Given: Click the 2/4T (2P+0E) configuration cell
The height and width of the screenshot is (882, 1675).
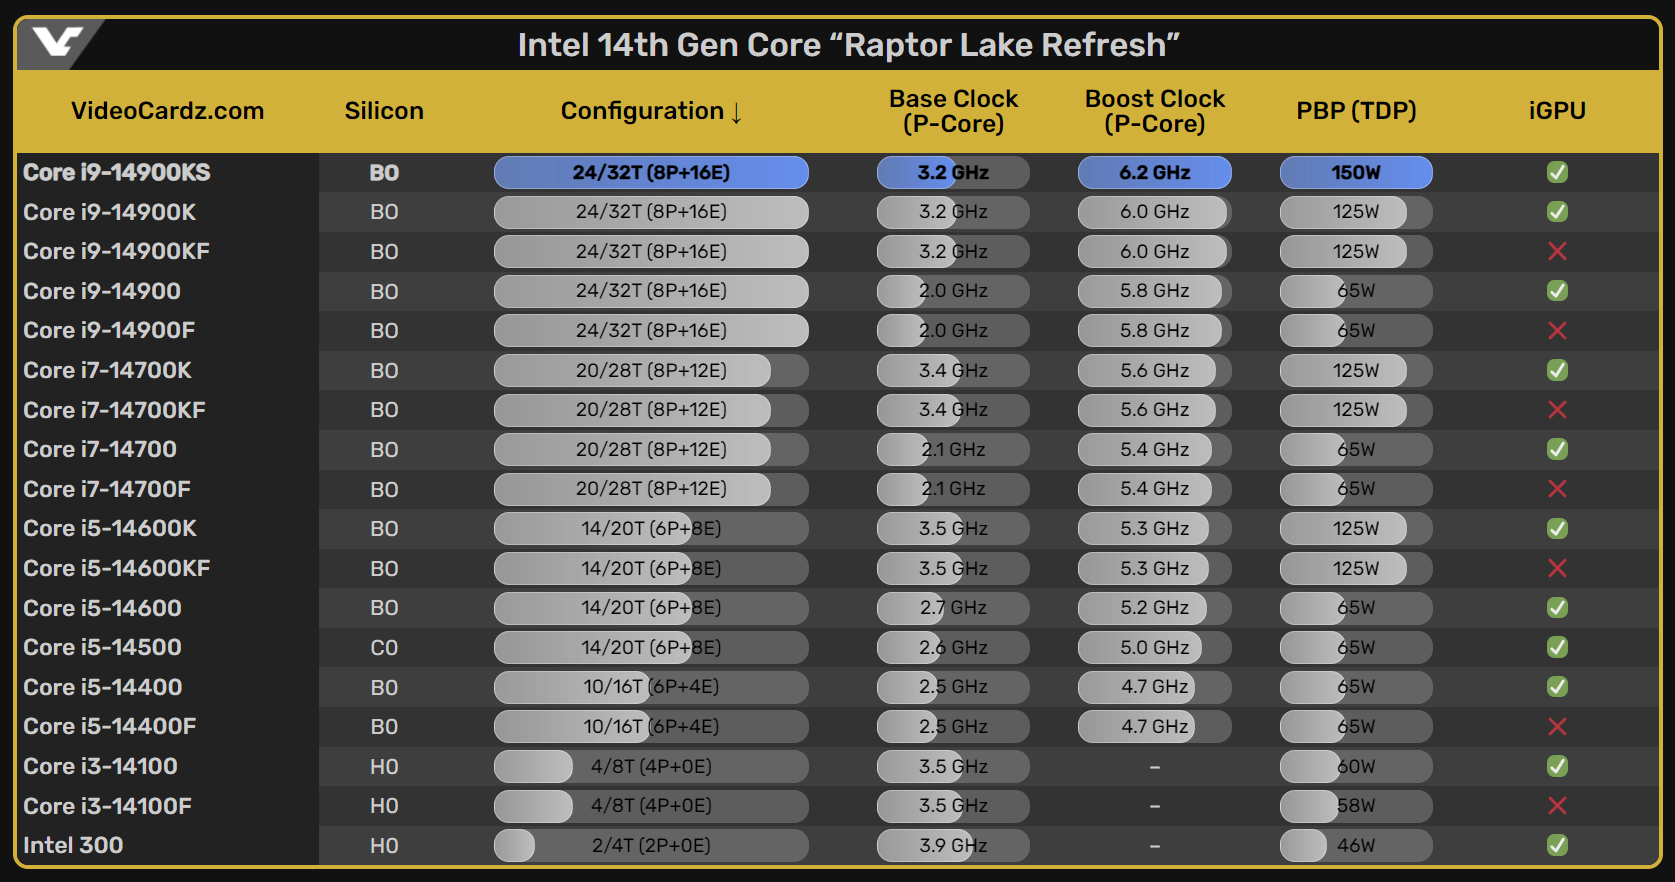Looking at the screenshot, I should pos(651,845).
